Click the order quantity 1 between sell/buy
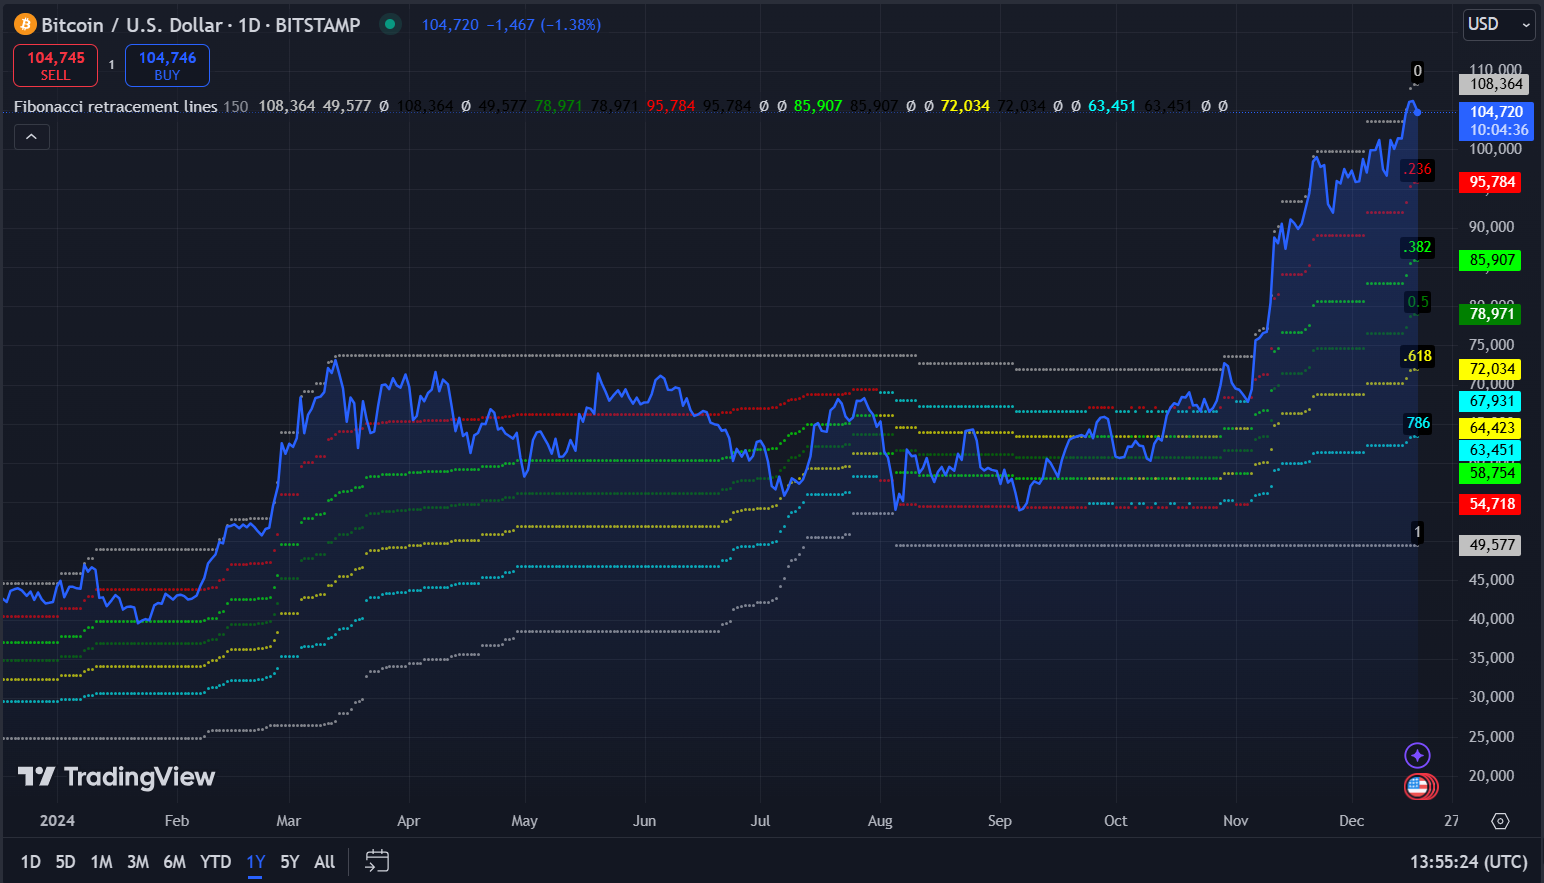 click(x=111, y=65)
